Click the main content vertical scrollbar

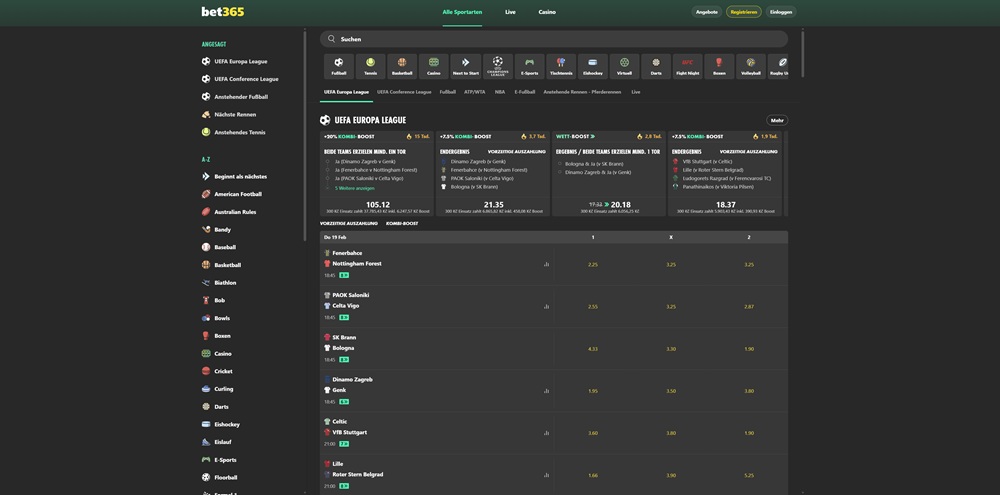(802, 54)
